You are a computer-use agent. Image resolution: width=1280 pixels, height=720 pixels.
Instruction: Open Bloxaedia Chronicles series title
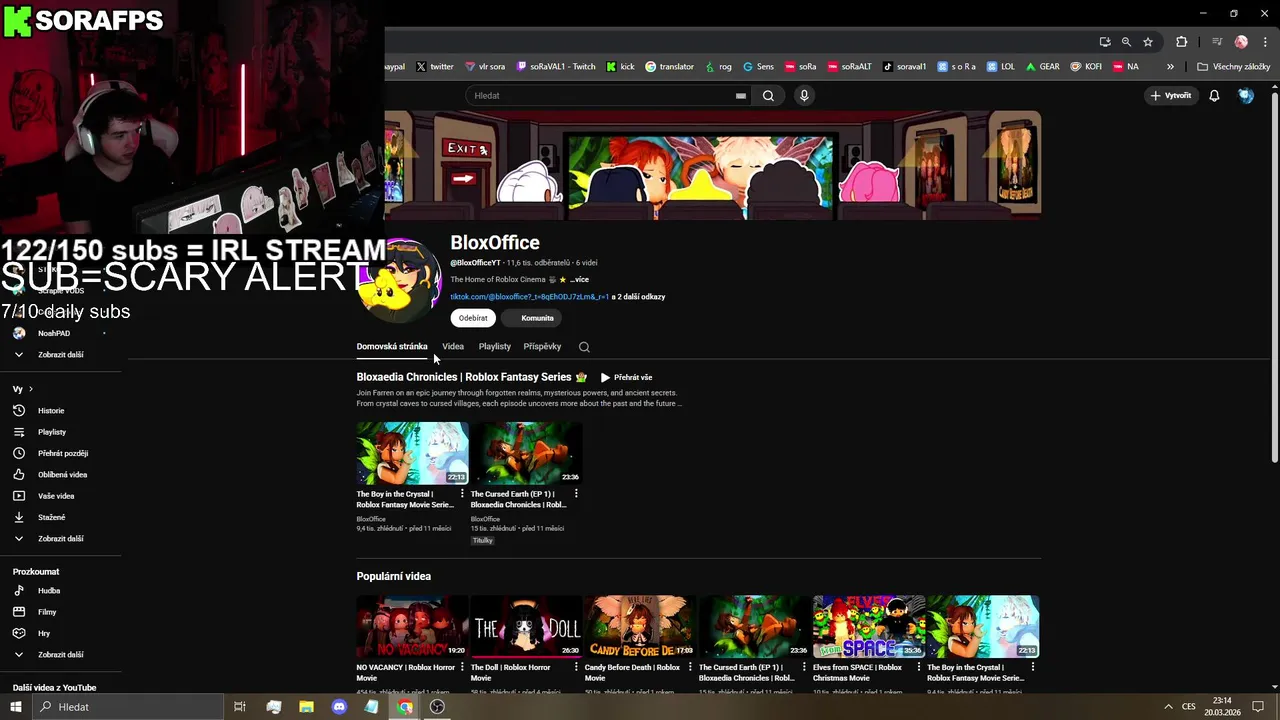[x=464, y=377]
